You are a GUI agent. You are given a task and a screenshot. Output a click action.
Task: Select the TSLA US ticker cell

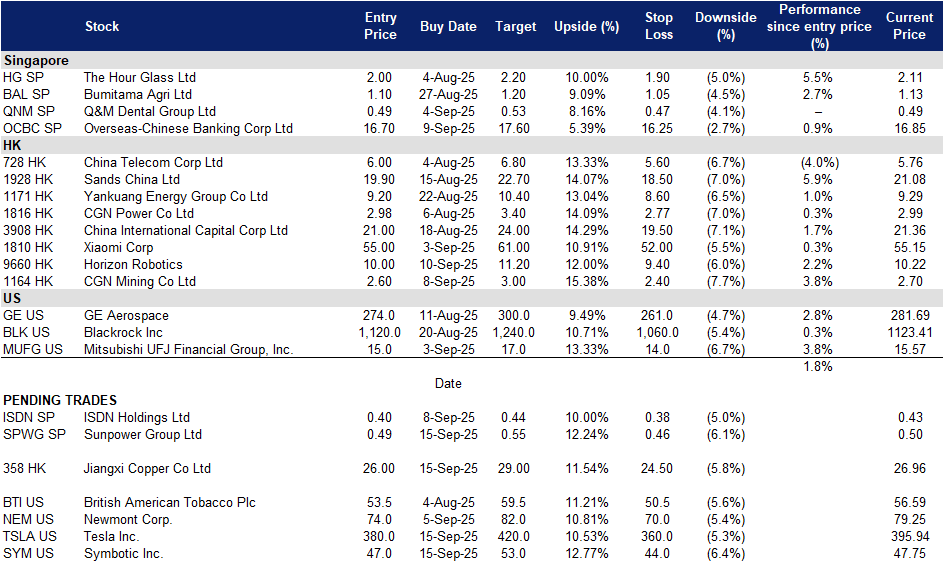pyautogui.click(x=29, y=536)
